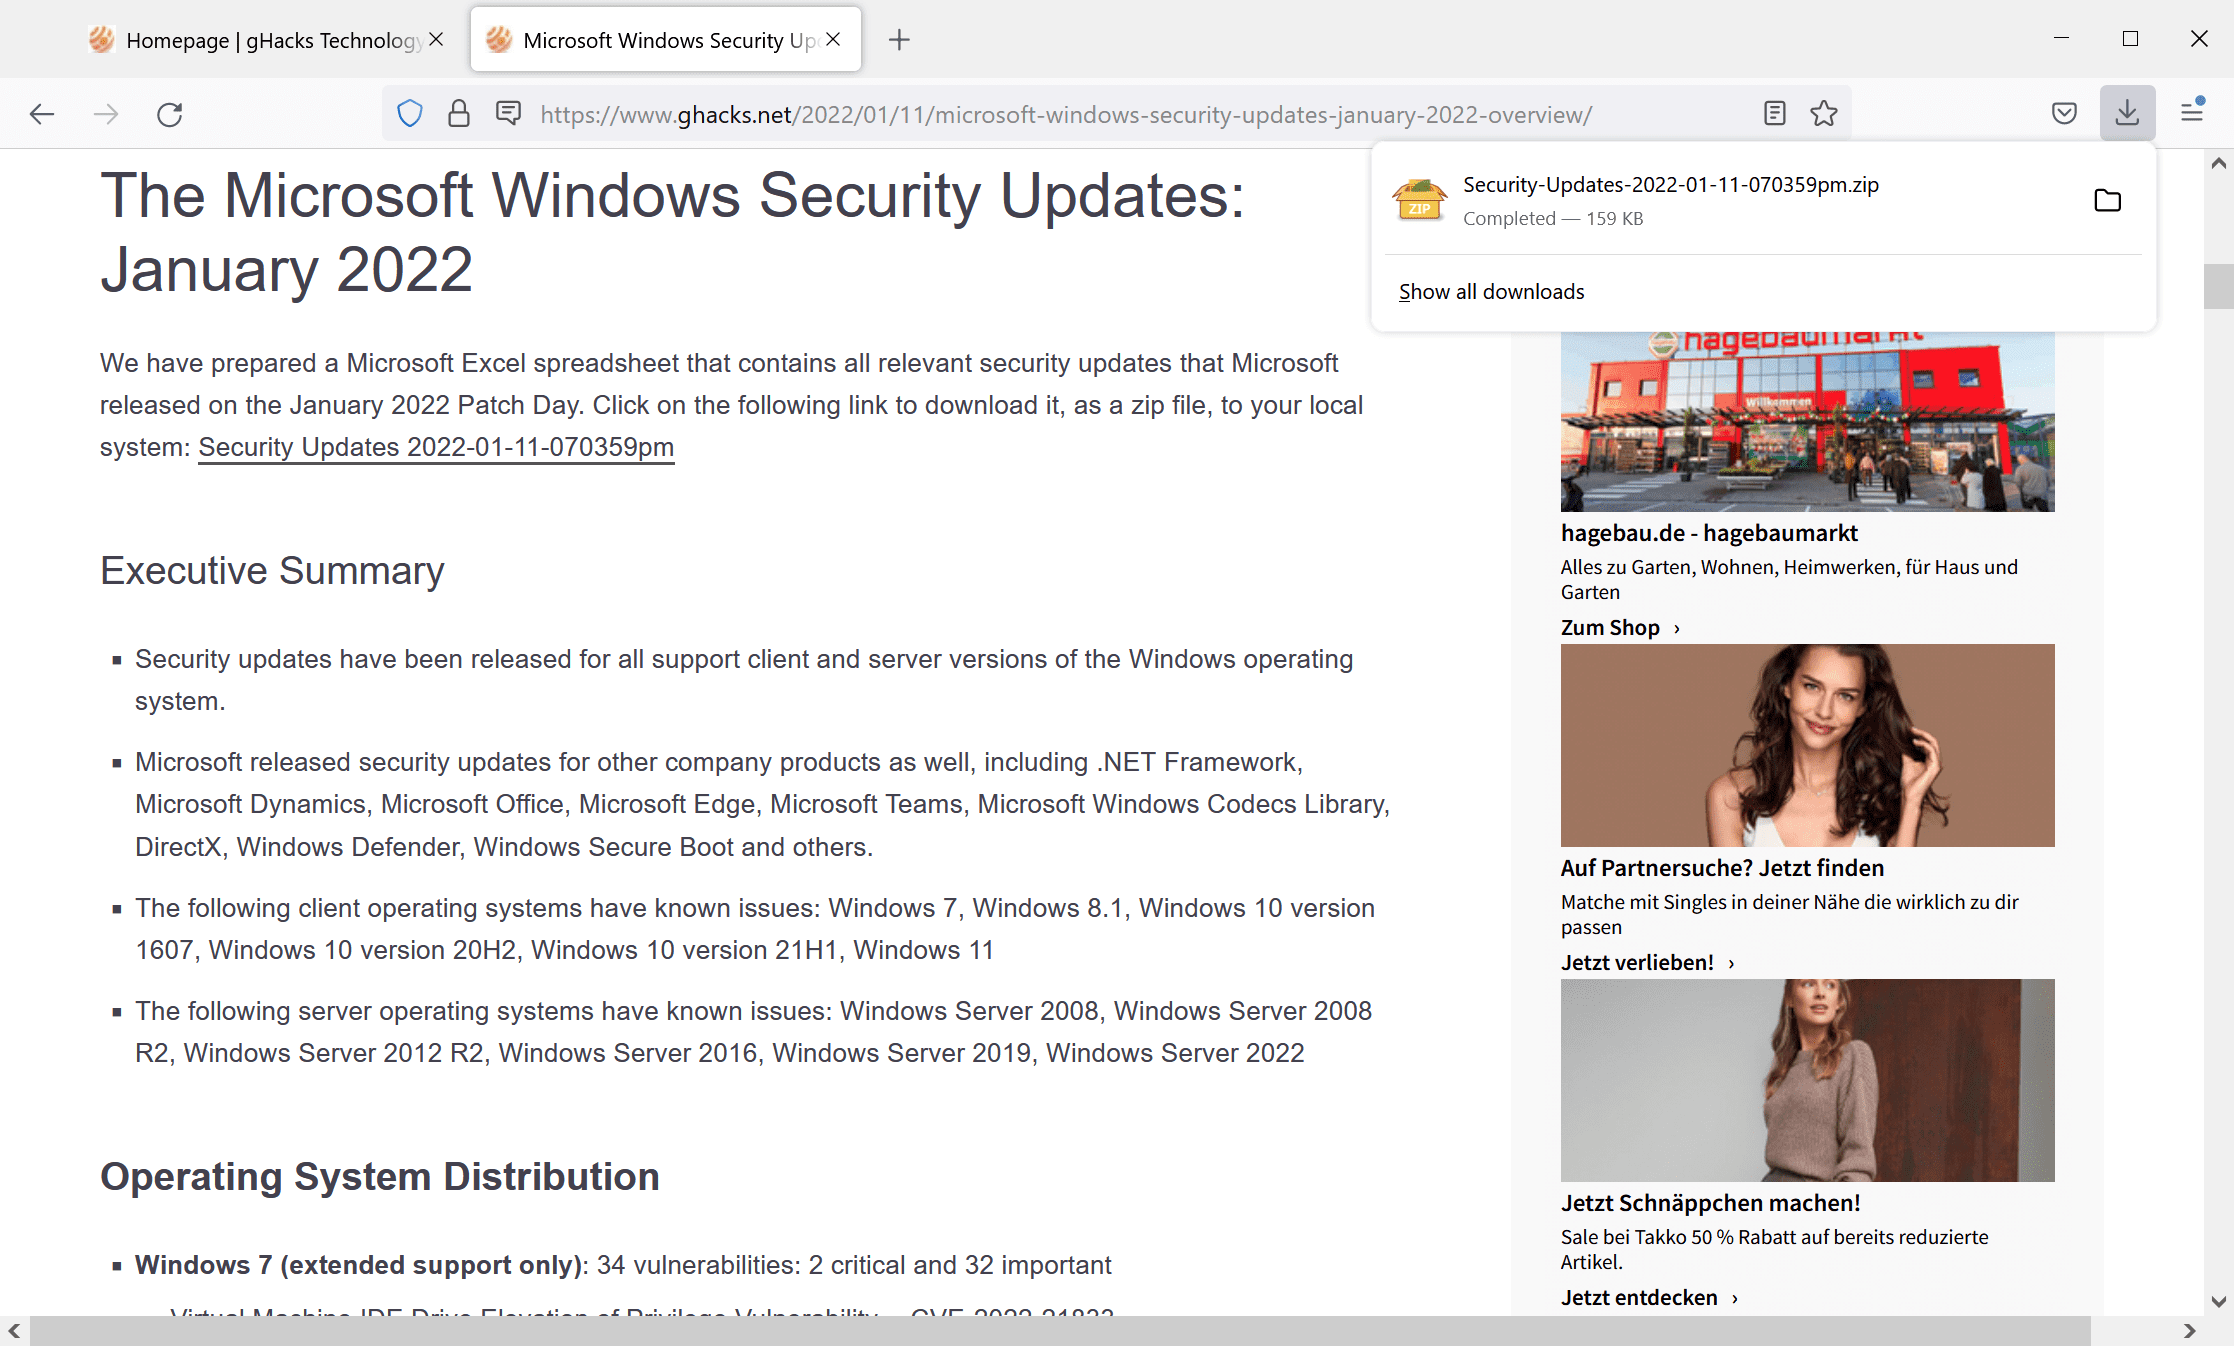Close the Microsoft Windows Security Updates tab

(x=833, y=39)
